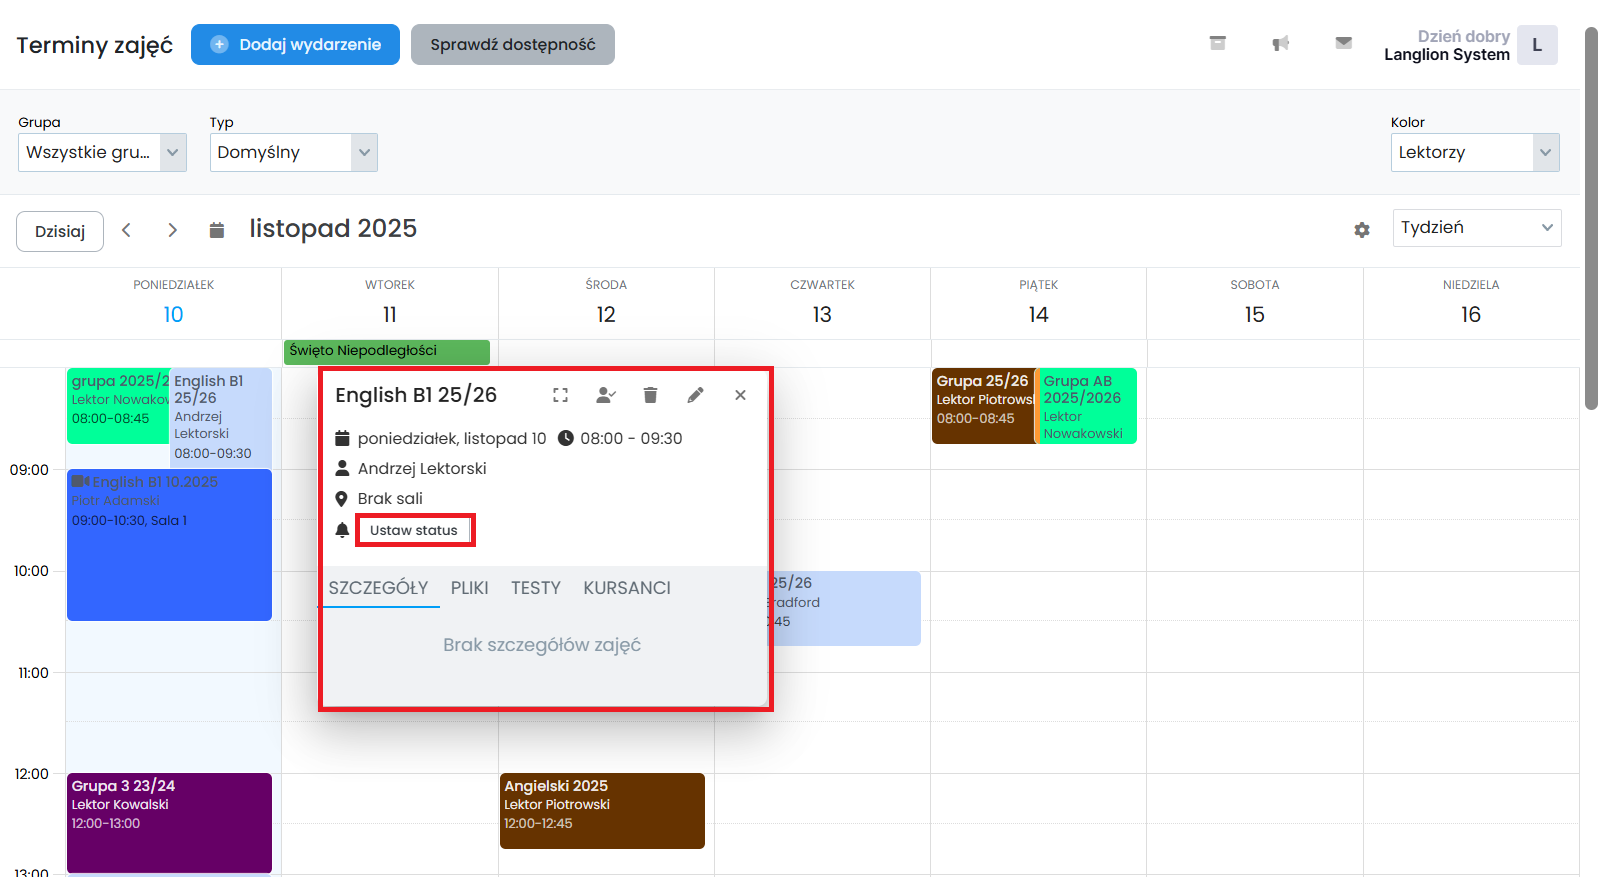This screenshot has width=1603, height=877.
Task: Open the Typ dropdown set to Domyślny
Action: (293, 153)
